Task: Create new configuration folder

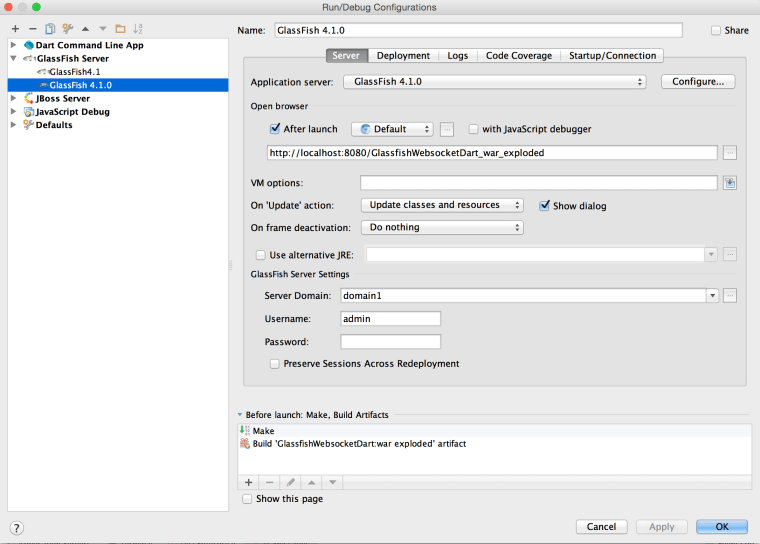Action: (120, 29)
